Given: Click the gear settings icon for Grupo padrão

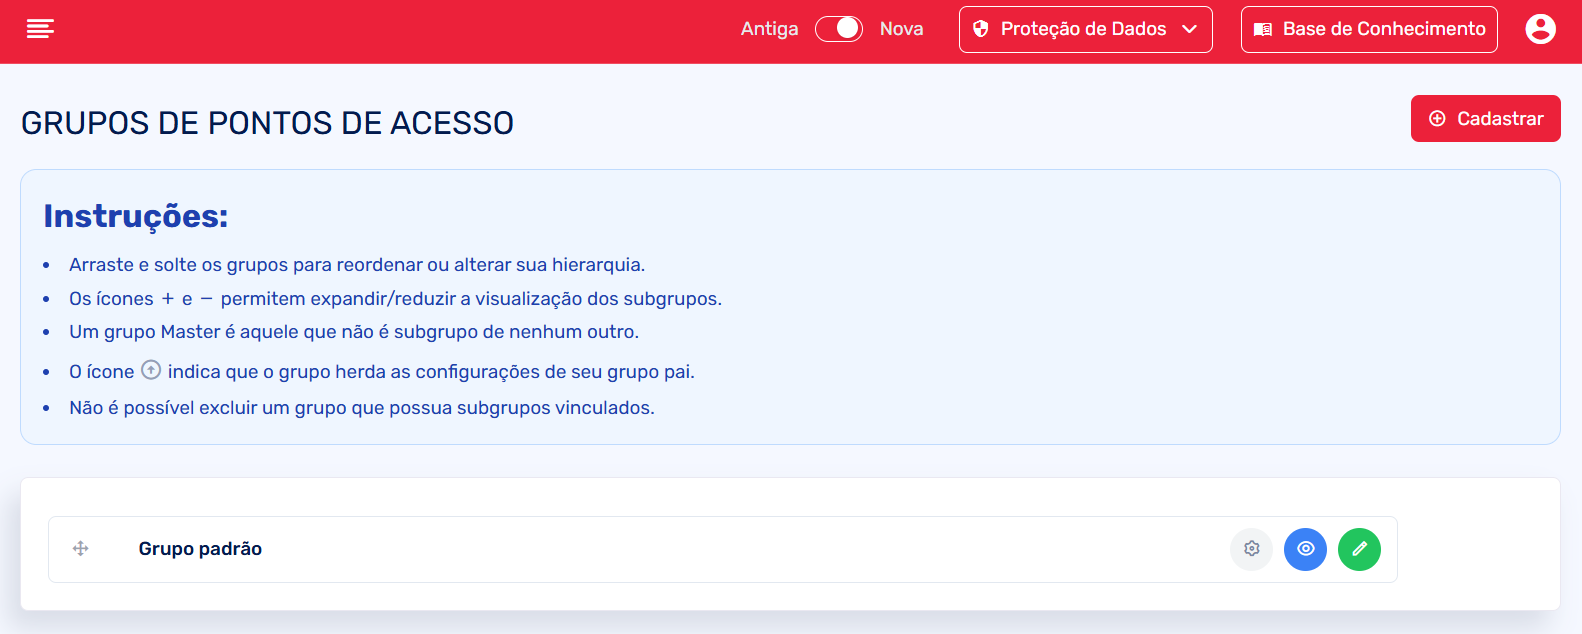Looking at the screenshot, I should (x=1251, y=549).
